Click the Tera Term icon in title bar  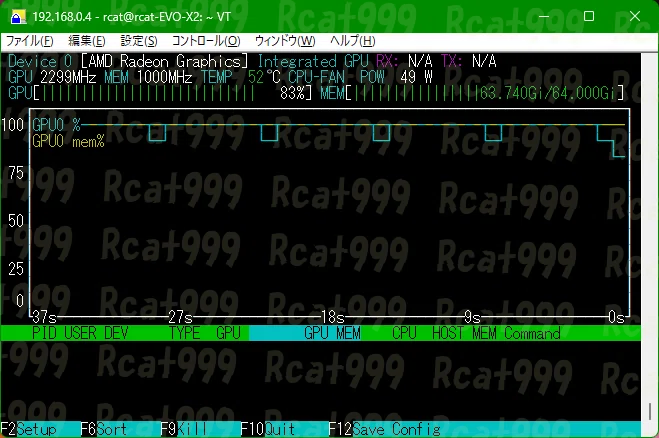pyautogui.click(x=18, y=17)
